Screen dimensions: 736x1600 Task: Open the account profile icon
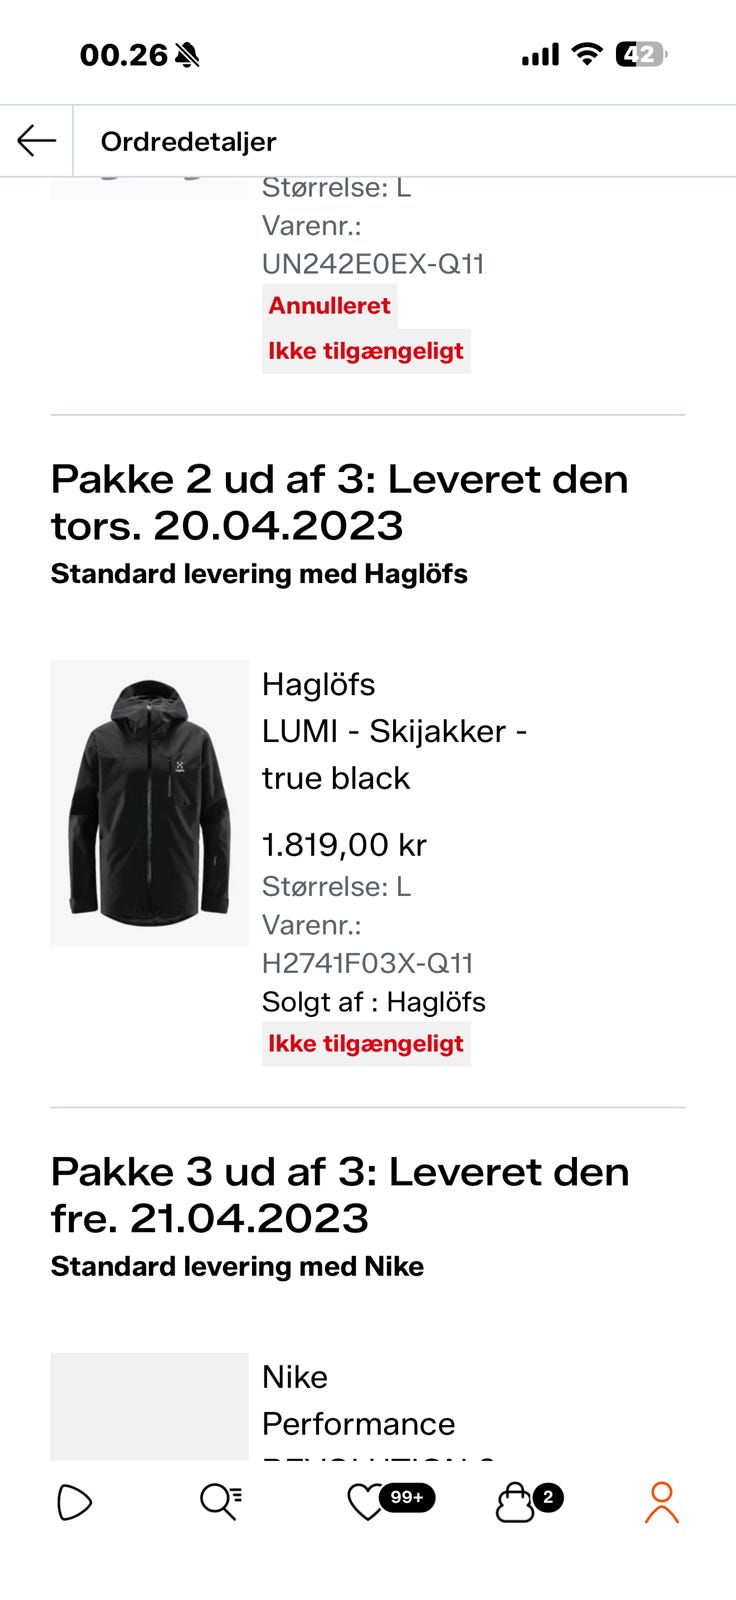point(661,1502)
